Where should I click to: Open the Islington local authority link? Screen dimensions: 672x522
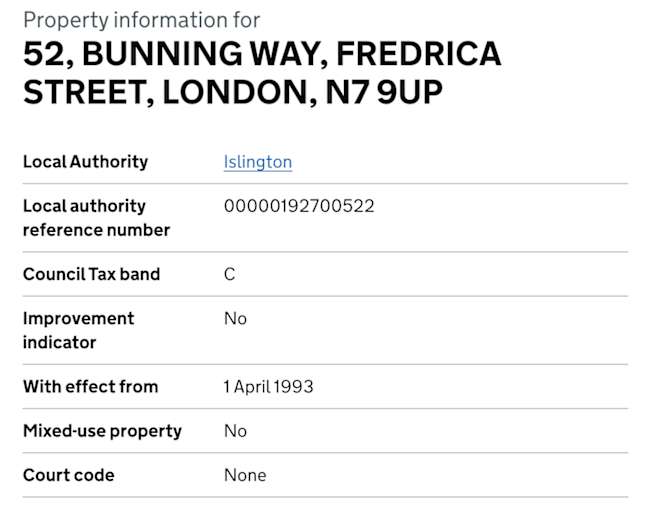pos(258,162)
